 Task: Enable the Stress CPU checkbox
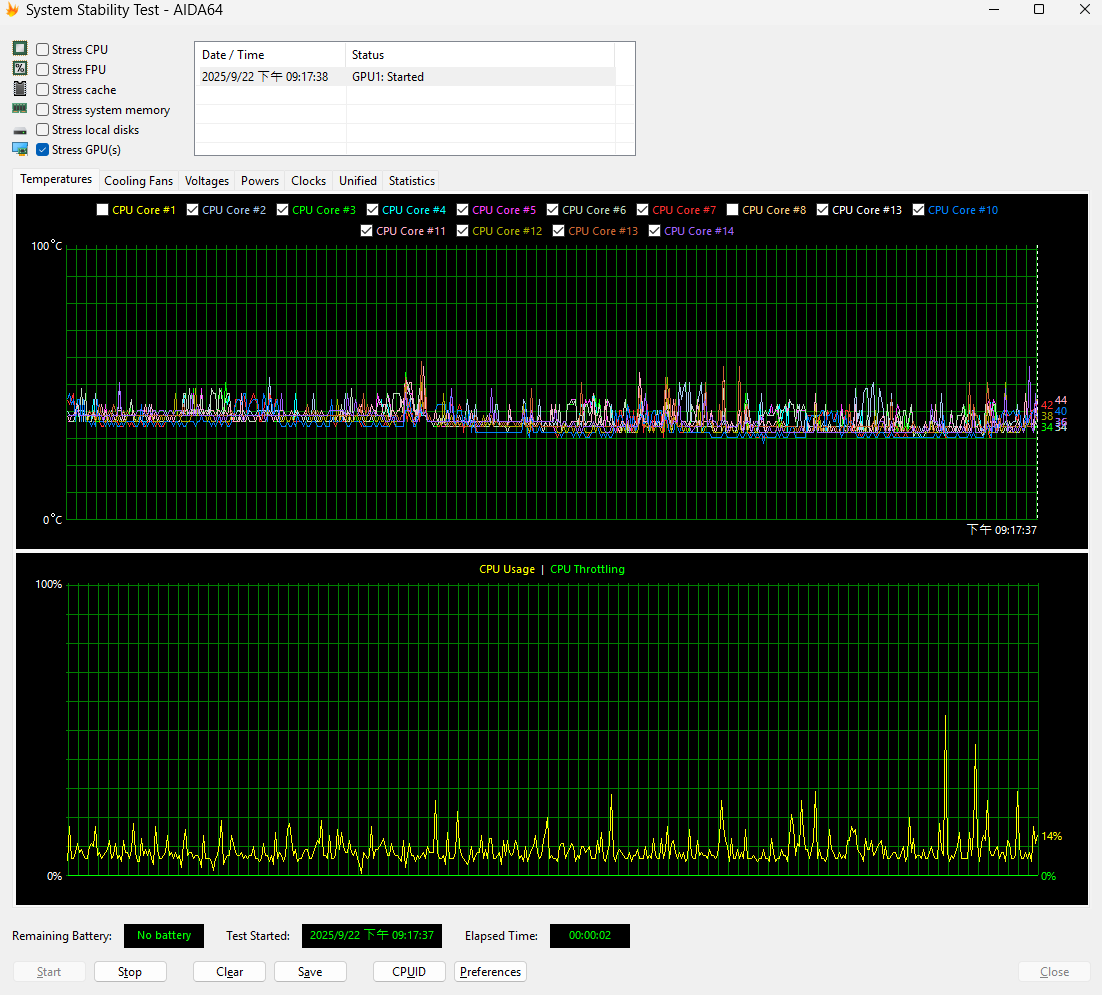43,50
